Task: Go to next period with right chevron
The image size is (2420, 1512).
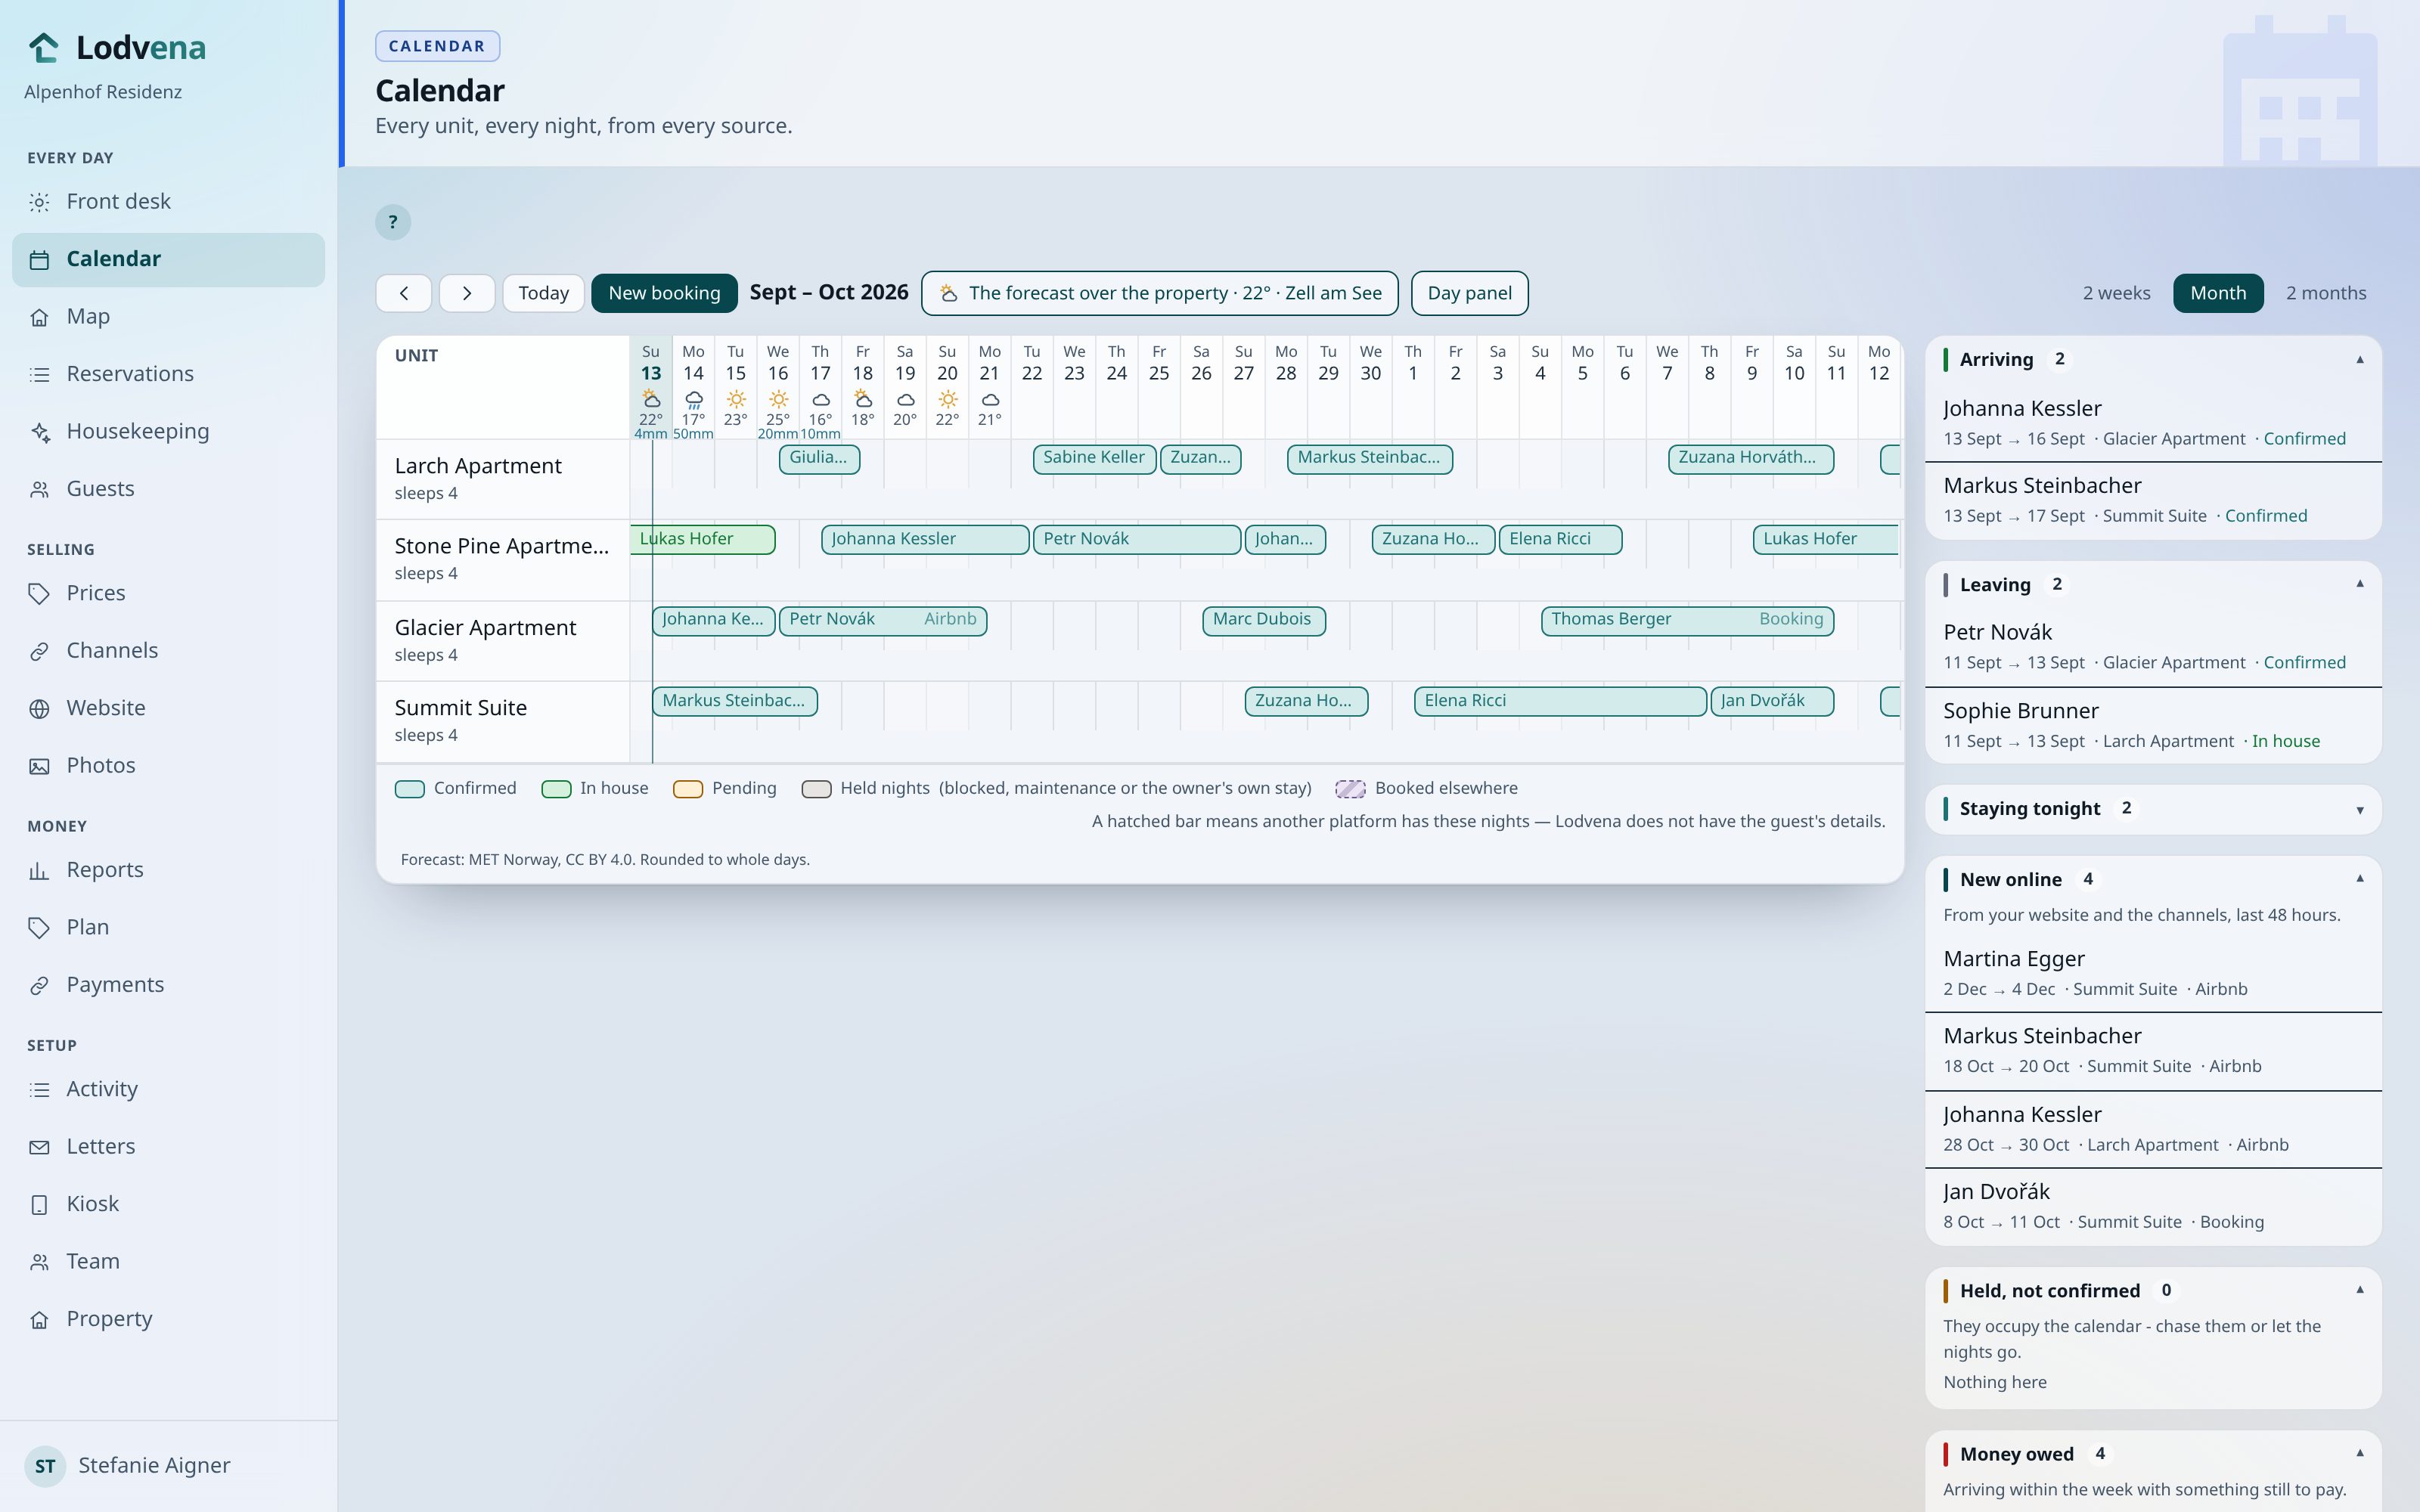Action: pos(467,293)
